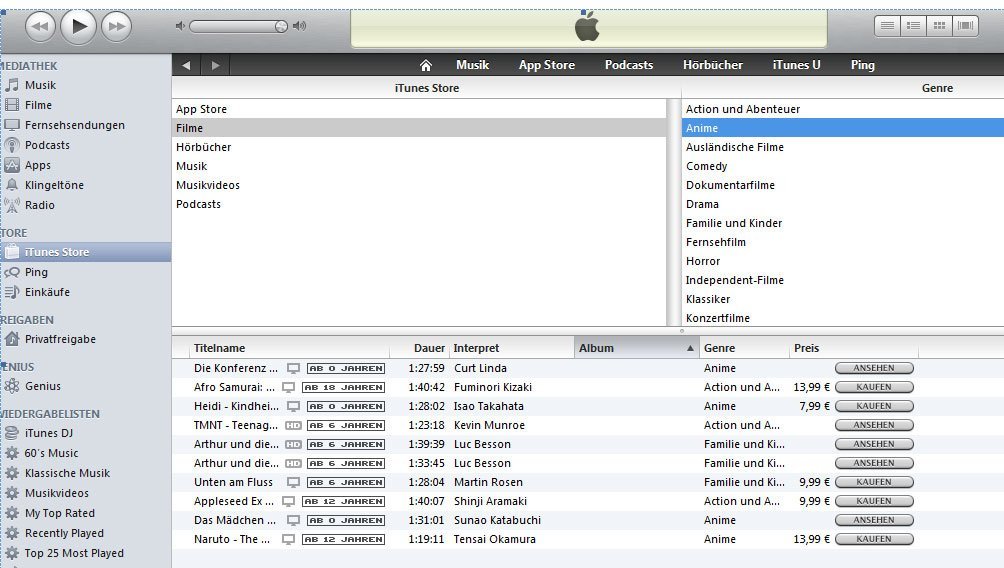
Task: Open Podcasts library in the sidebar
Action: pos(47,145)
